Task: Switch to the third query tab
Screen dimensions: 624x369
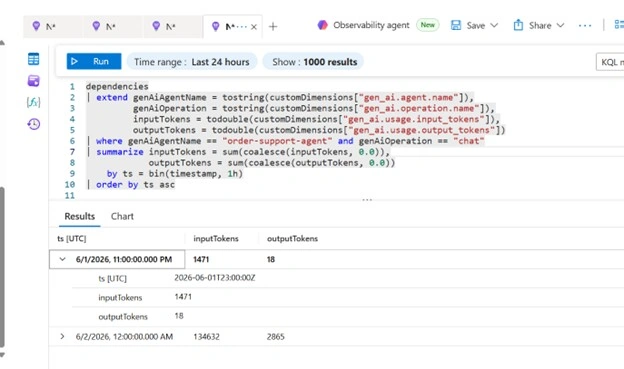Action: (x=173, y=27)
